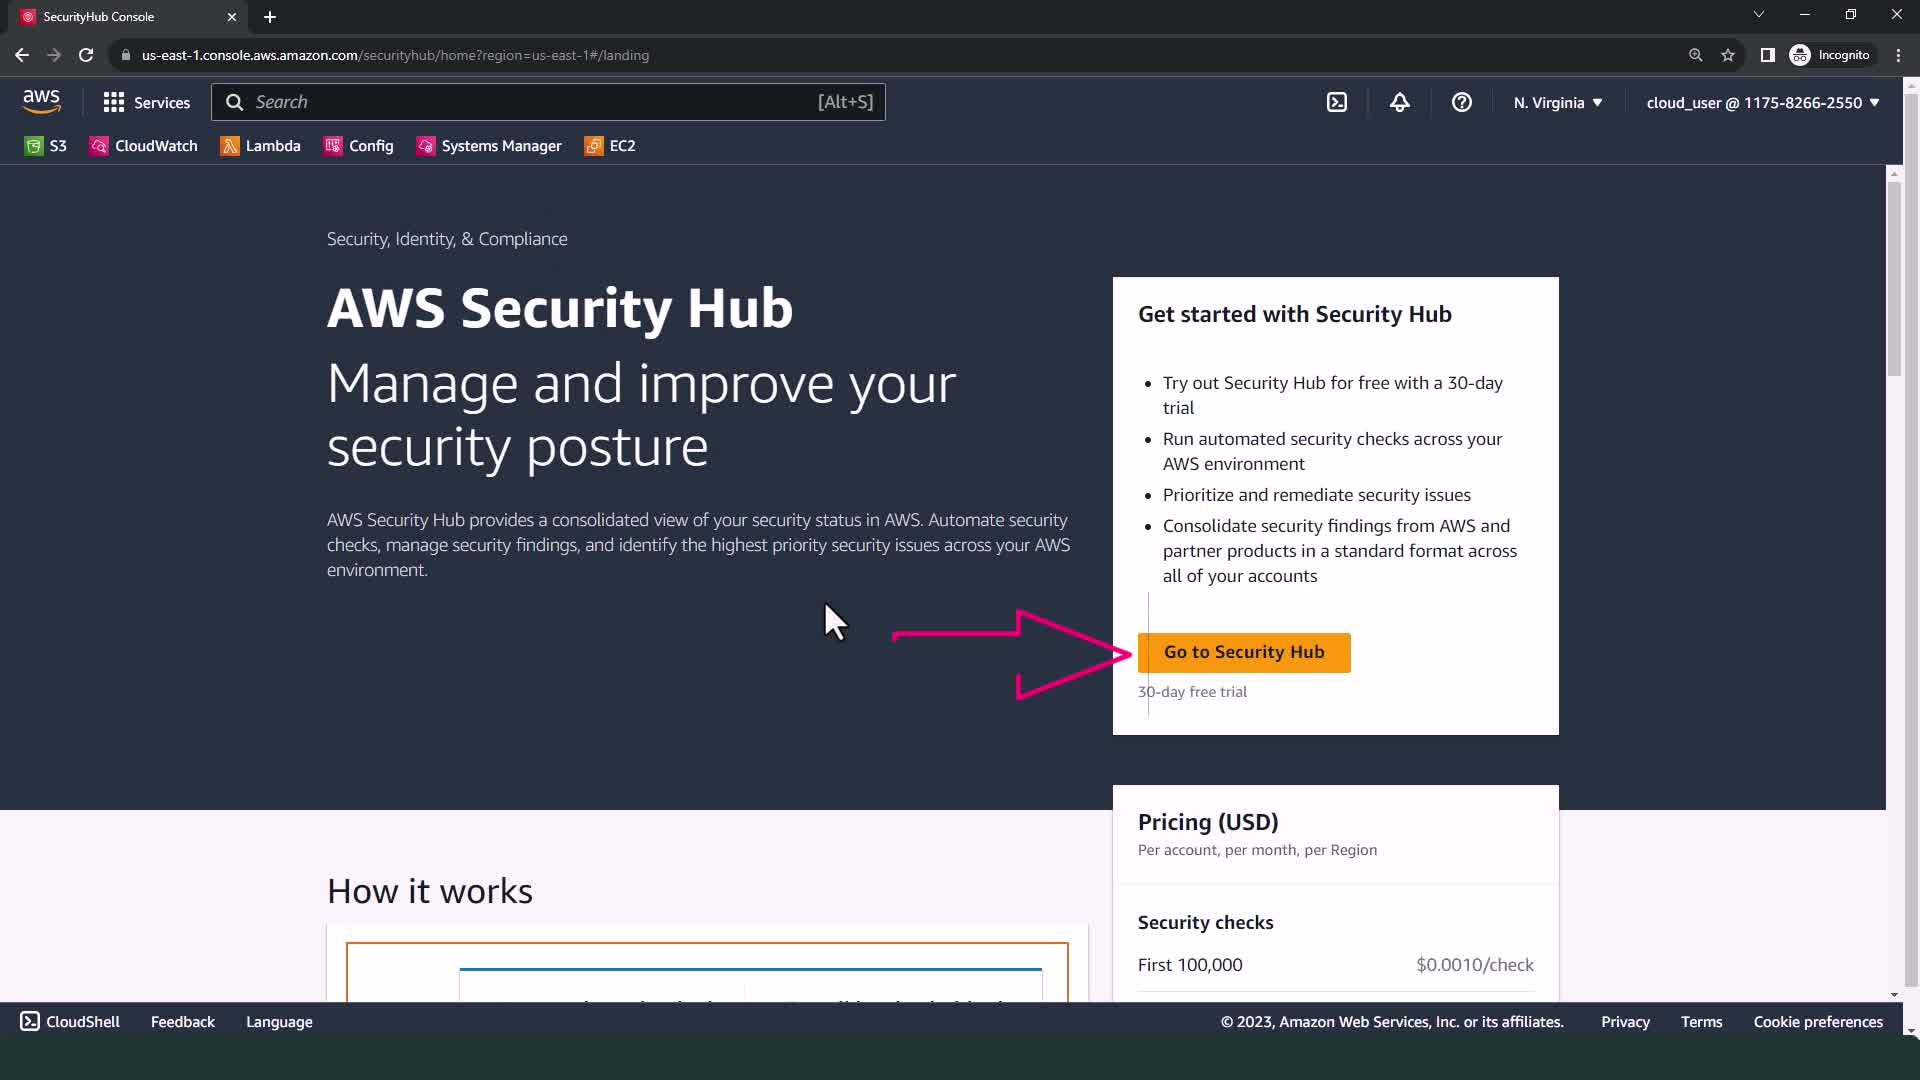This screenshot has height=1080, width=1920.
Task: Bookmark this page with star icon
Action: point(1727,55)
